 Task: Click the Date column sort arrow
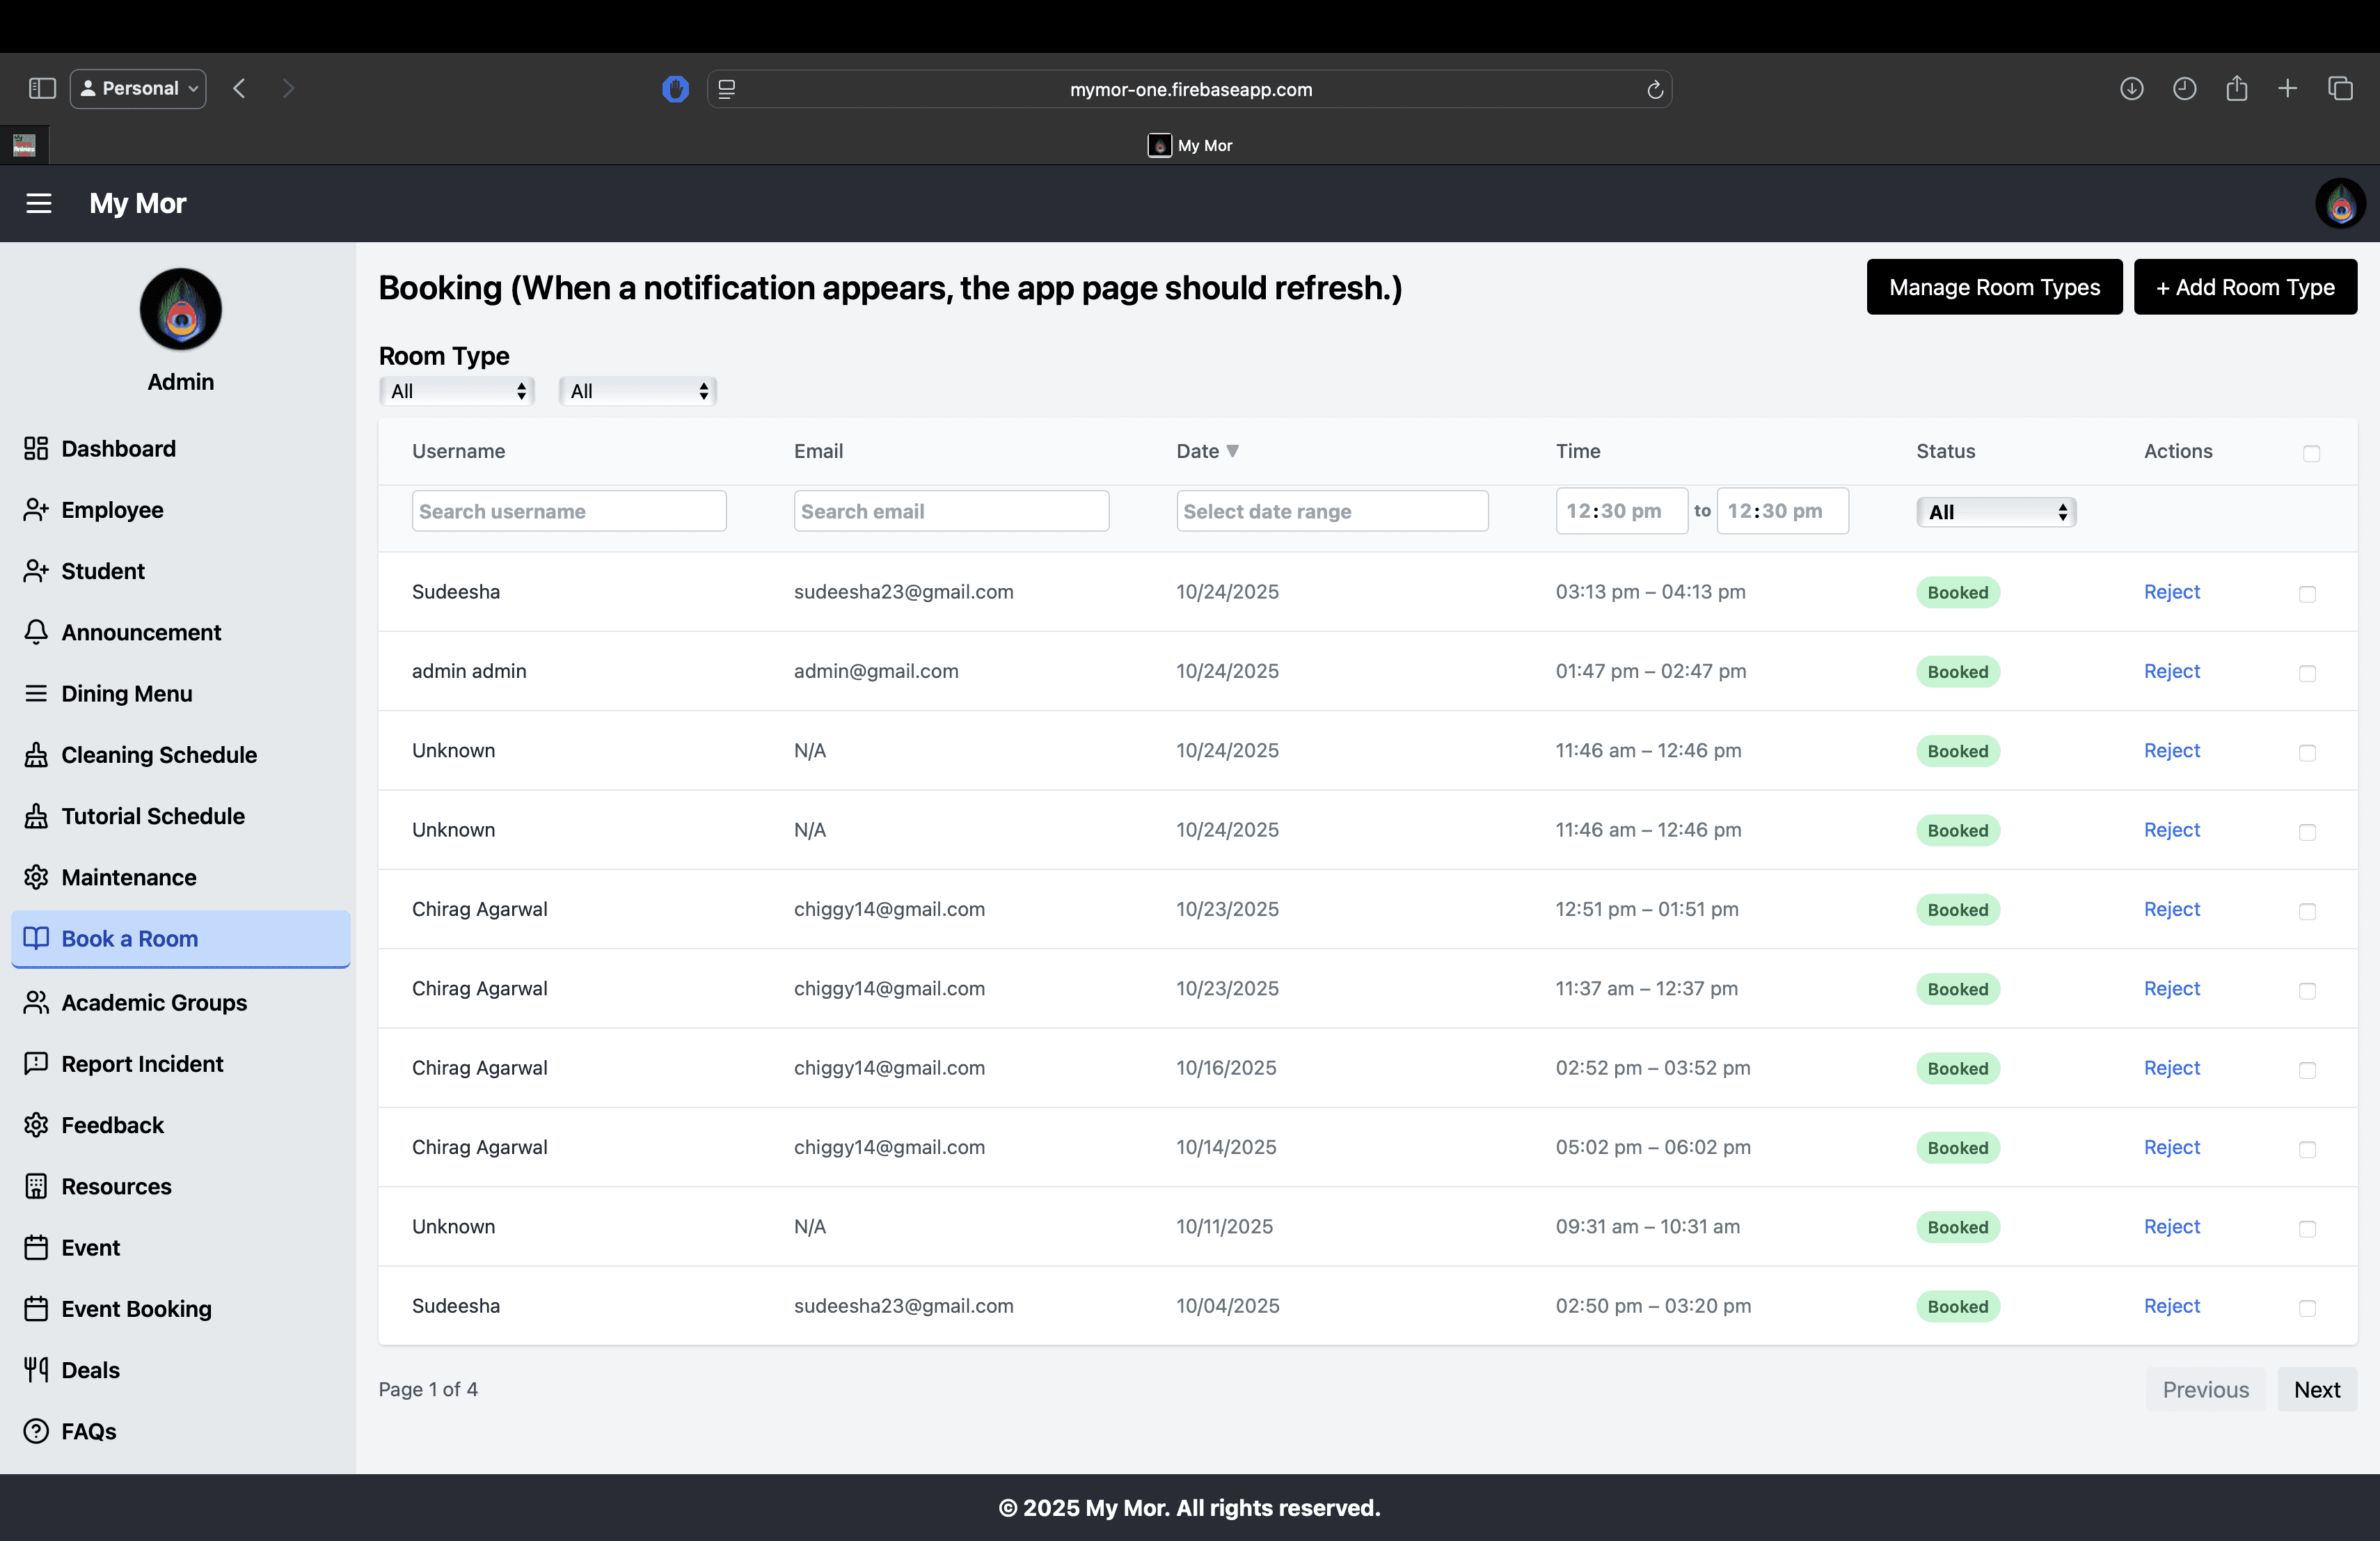(x=1233, y=451)
